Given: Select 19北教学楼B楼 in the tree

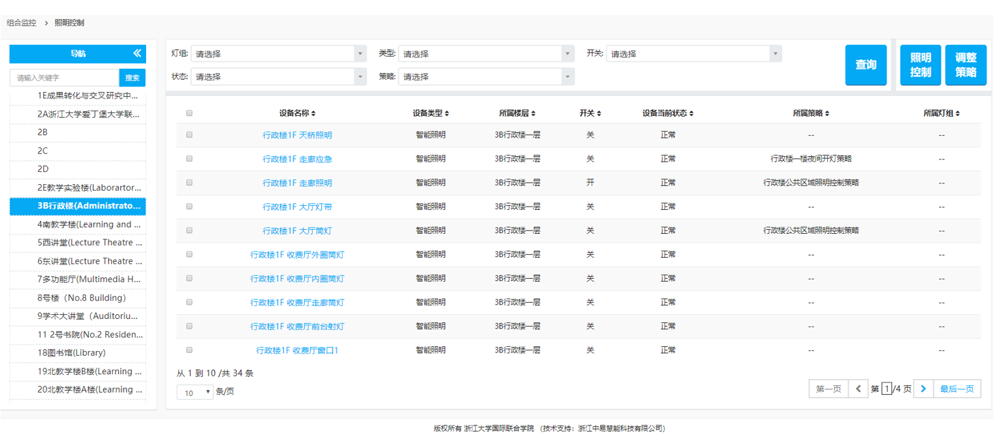Looking at the screenshot, I should point(87,371).
